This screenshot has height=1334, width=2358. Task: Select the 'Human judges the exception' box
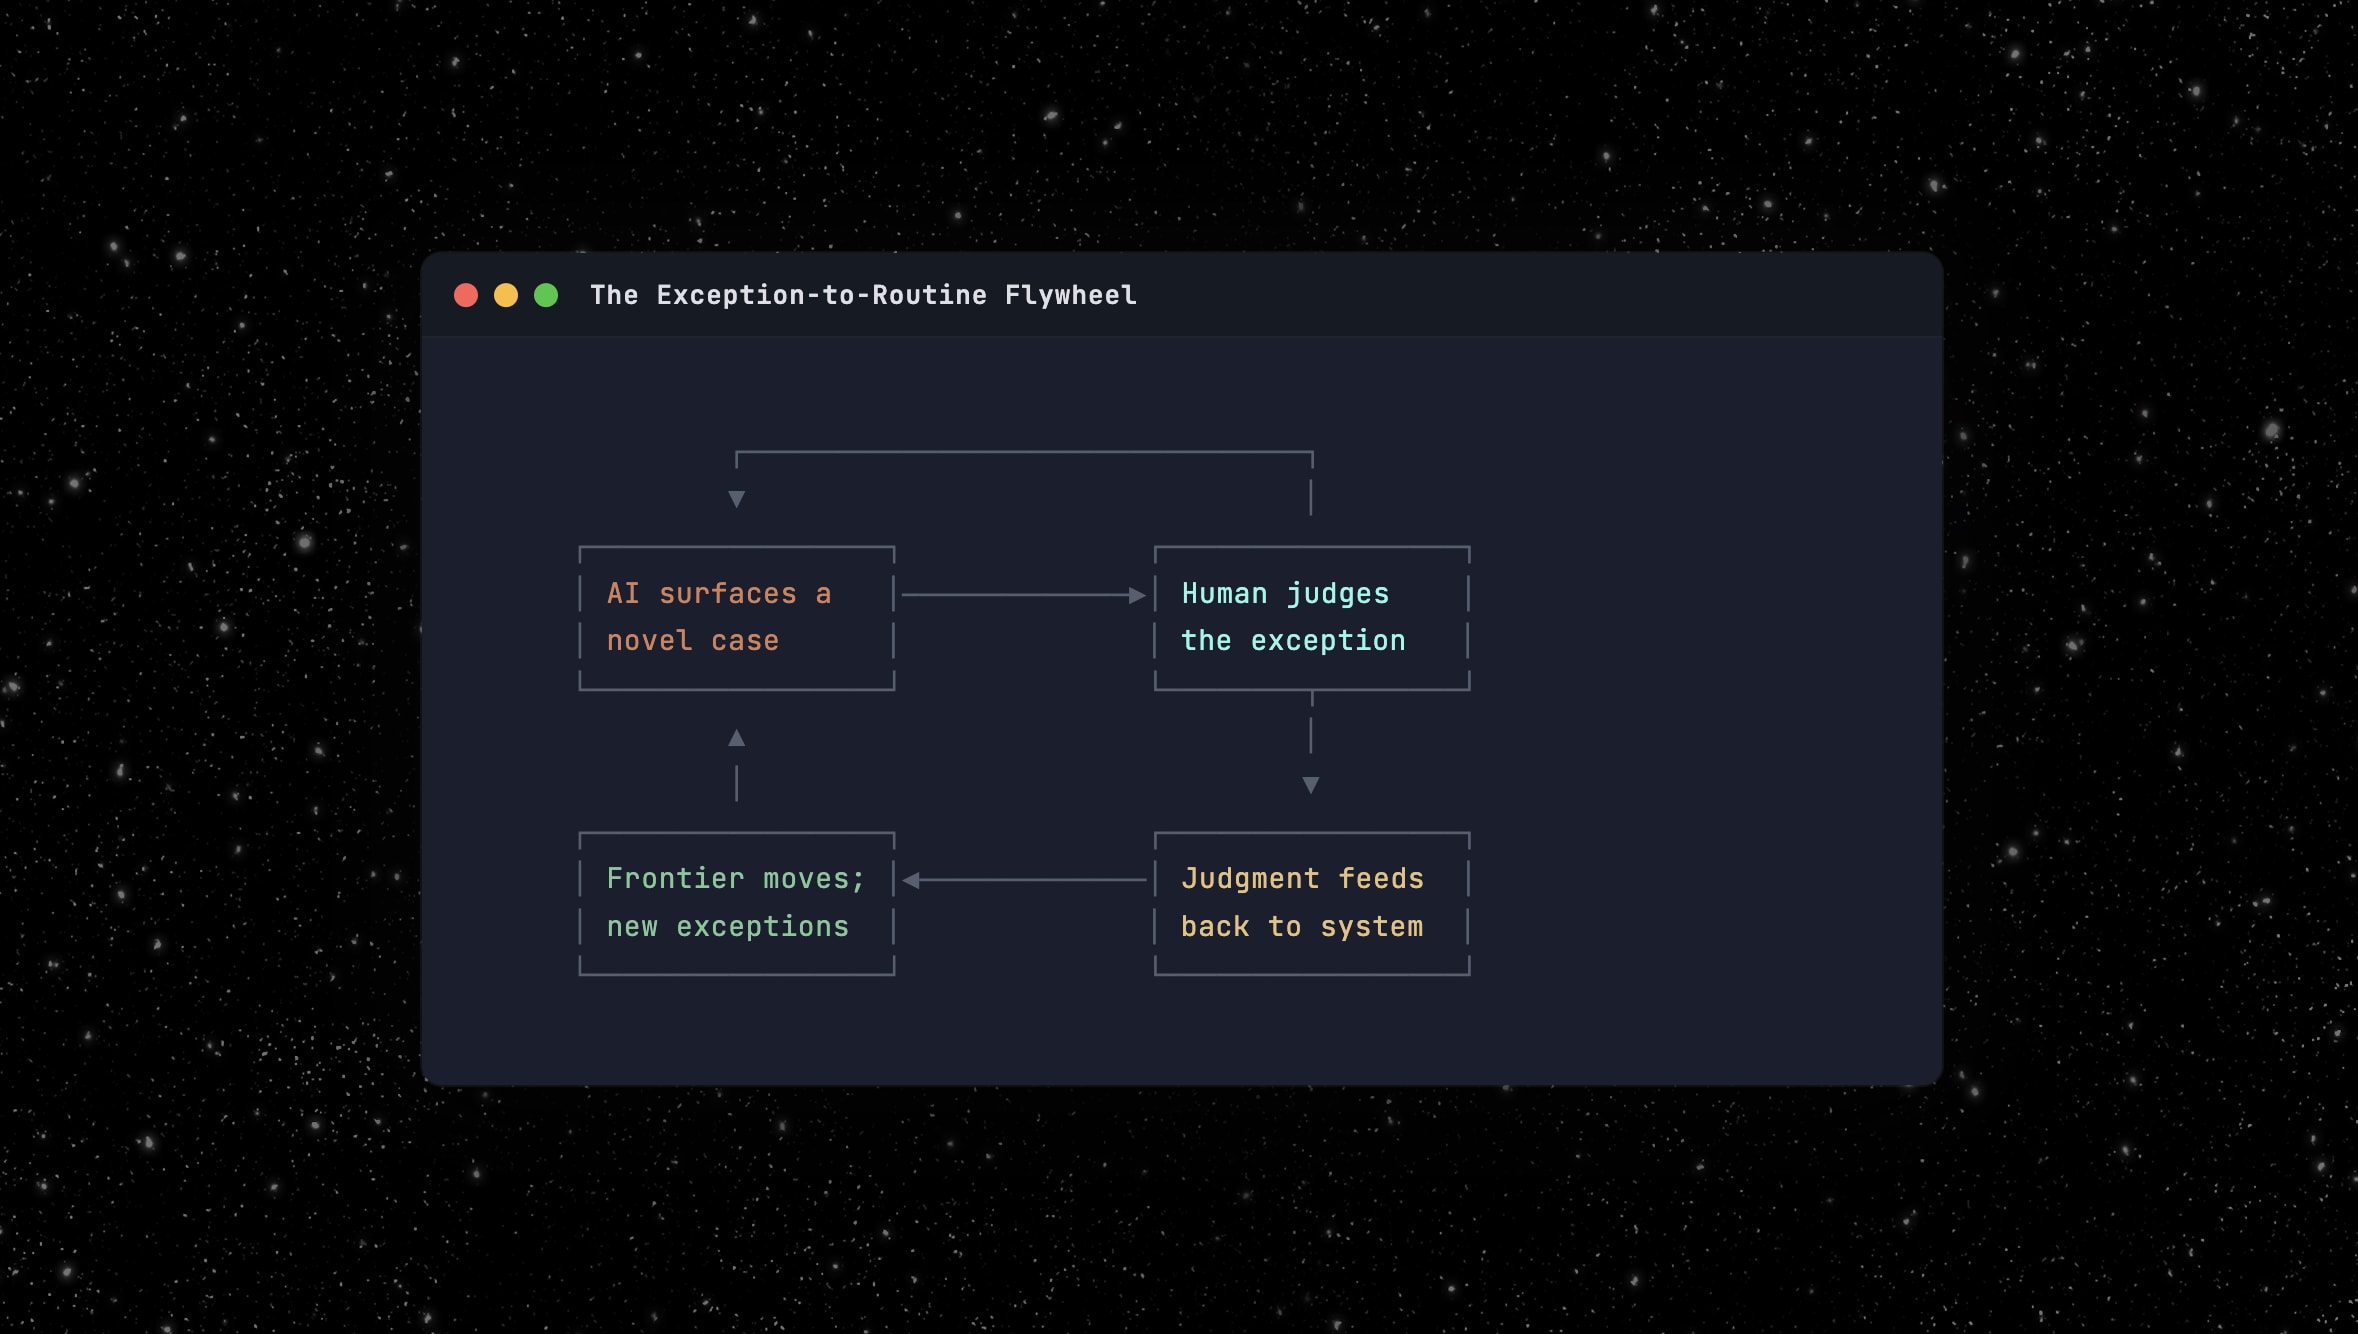(x=1311, y=618)
